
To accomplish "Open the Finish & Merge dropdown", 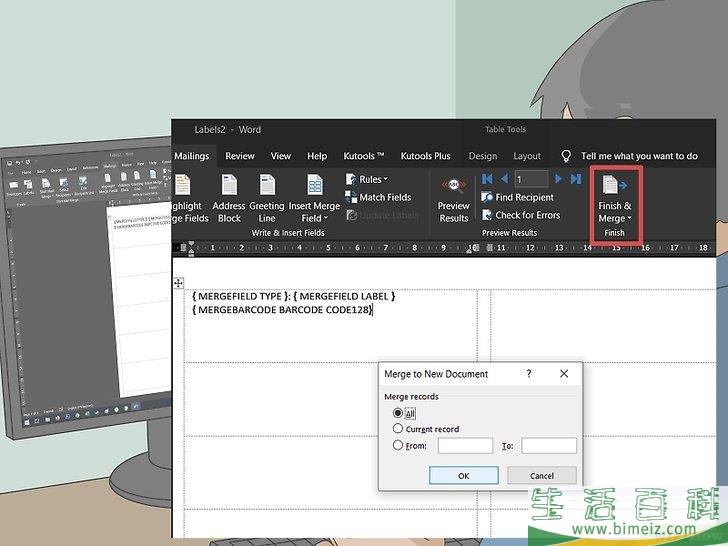I will (x=615, y=200).
